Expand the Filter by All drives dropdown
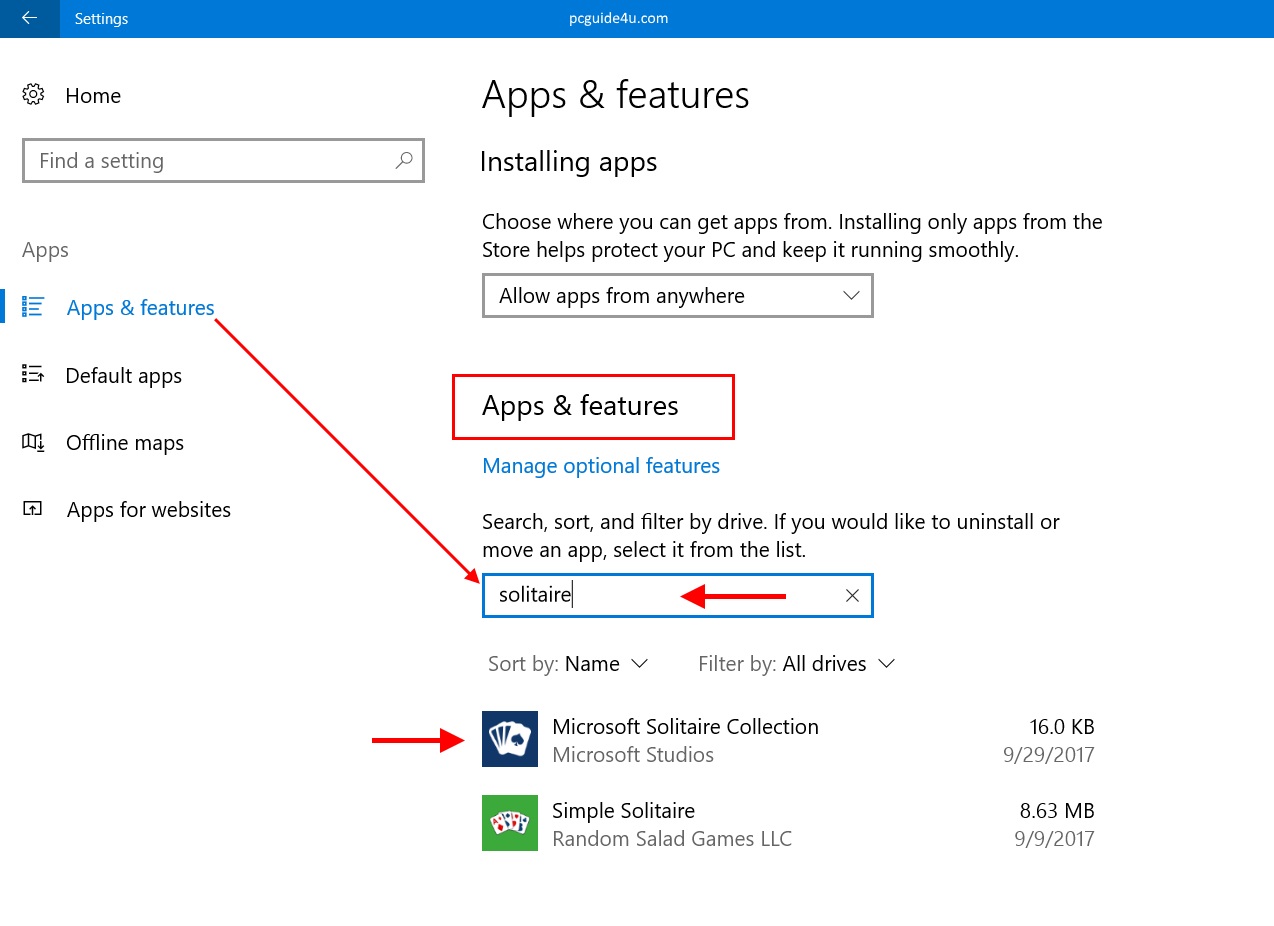Screen dimensions: 1274x926 point(837,664)
